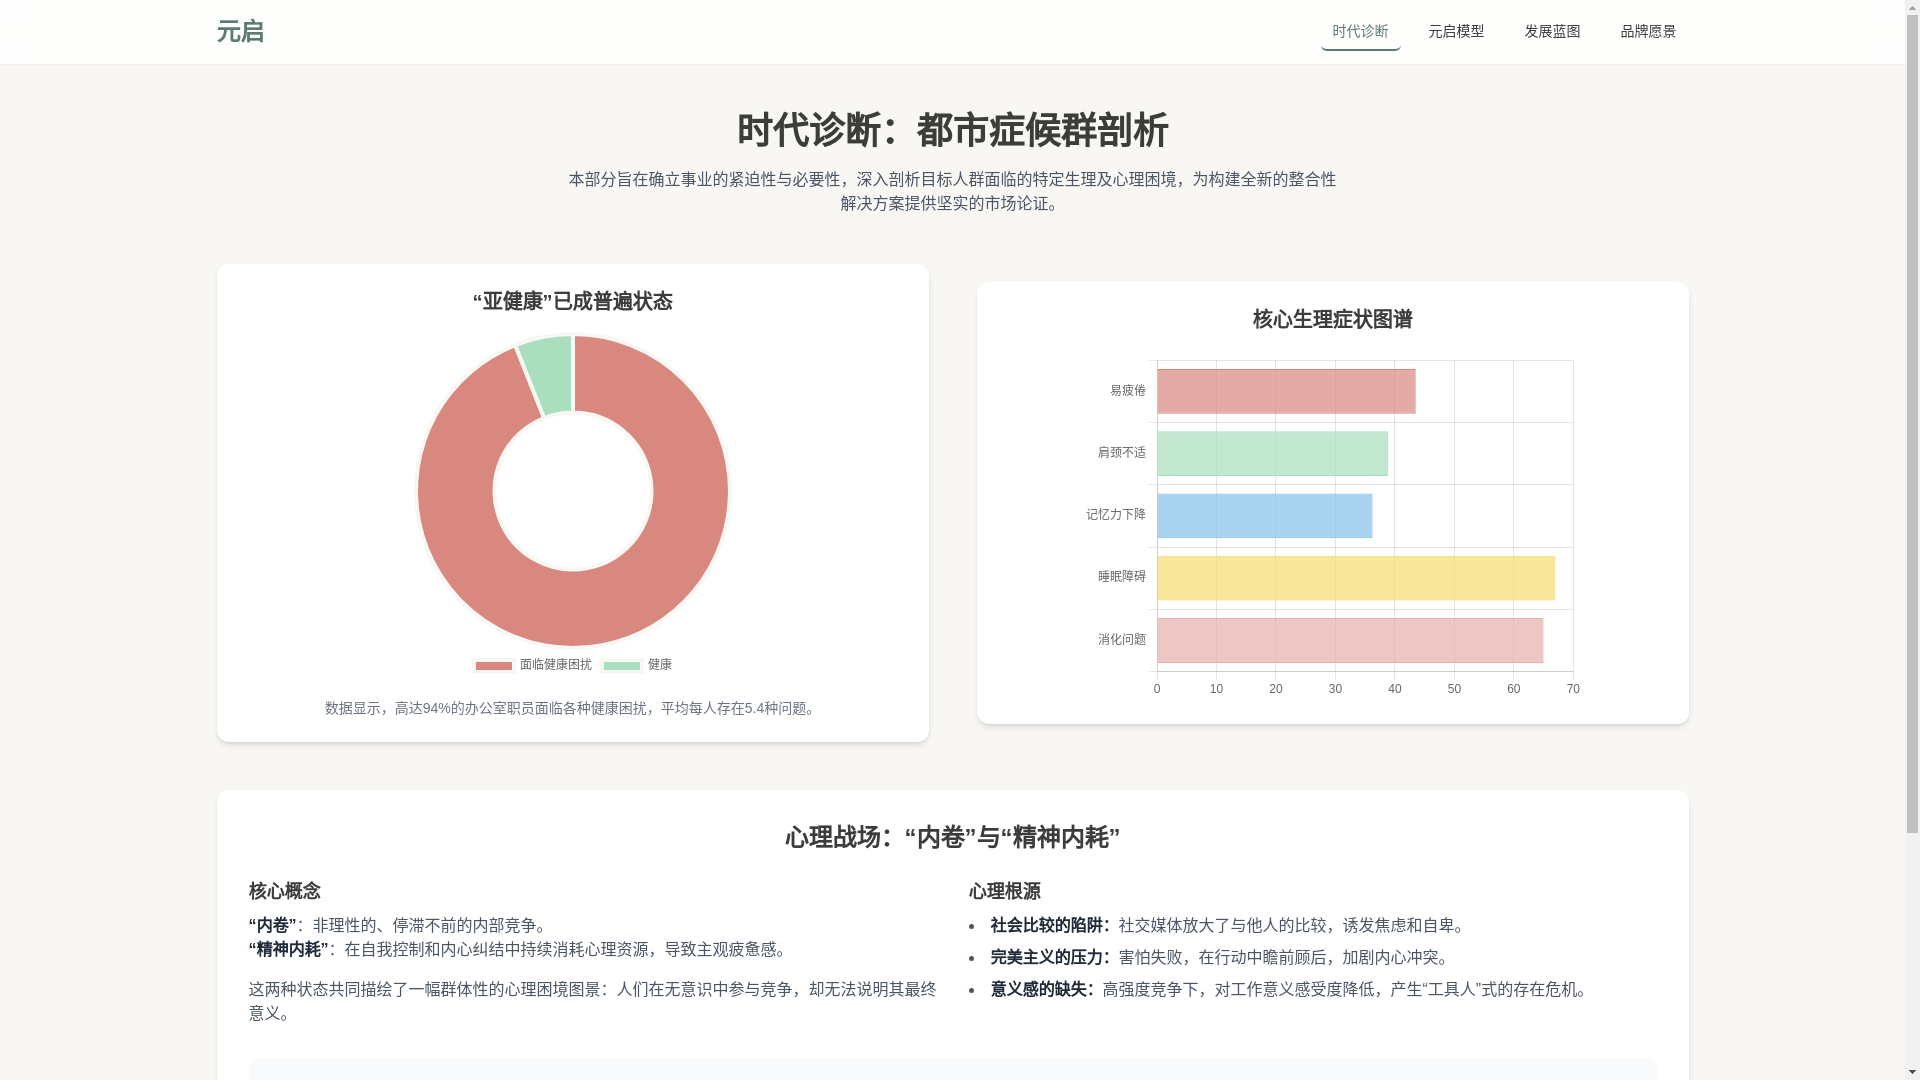Click the 核心概念 subheading
This screenshot has width=1920, height=1080.
pyautogui.click(x=285, y=891)
